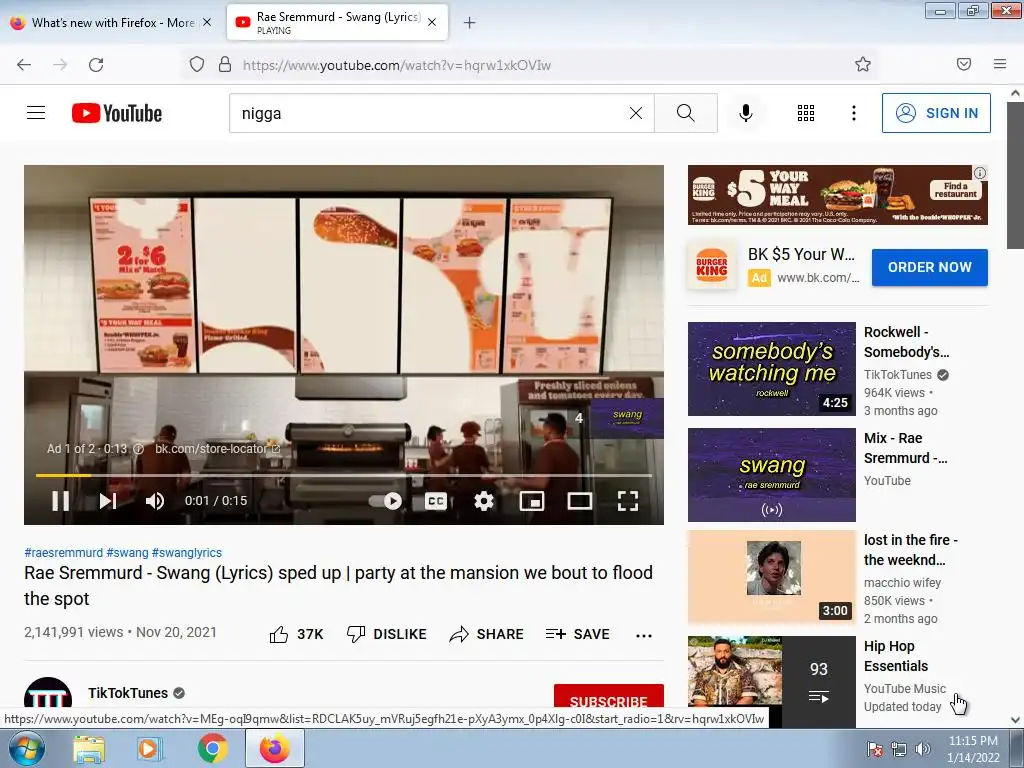Pause the video ad

coord(61,501)
